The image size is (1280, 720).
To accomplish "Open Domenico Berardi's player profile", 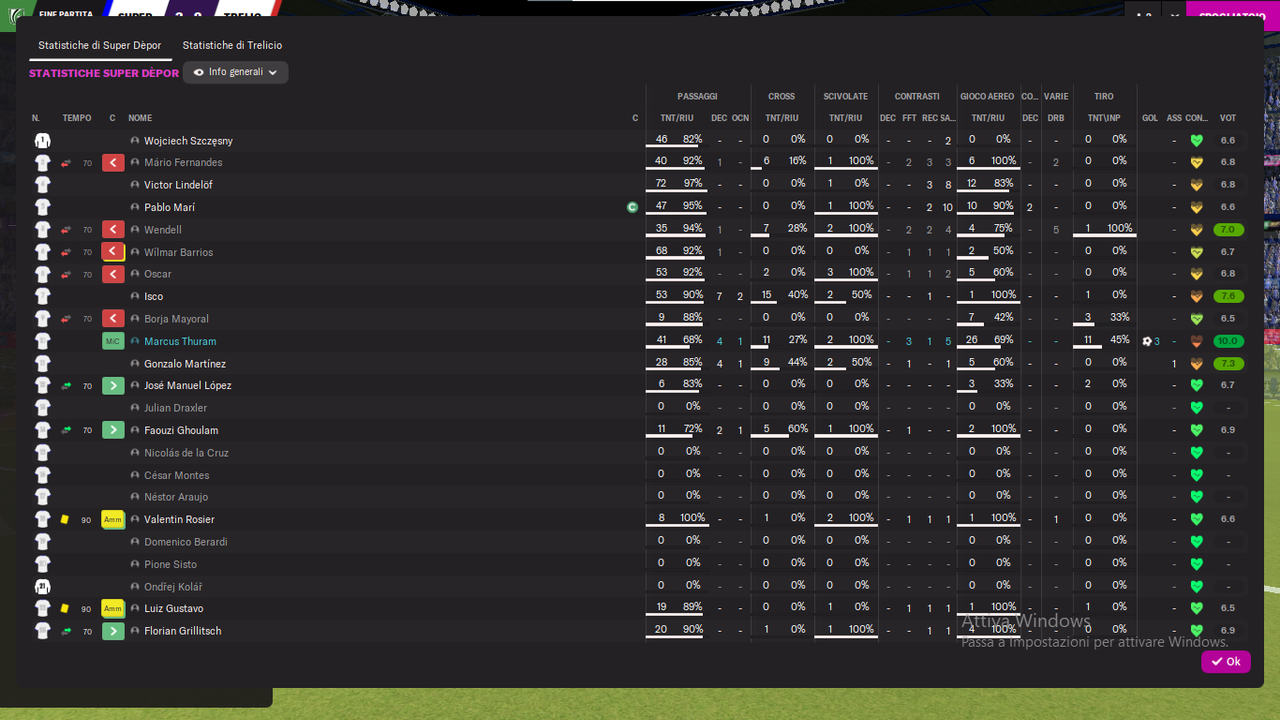I will [186, 542].
